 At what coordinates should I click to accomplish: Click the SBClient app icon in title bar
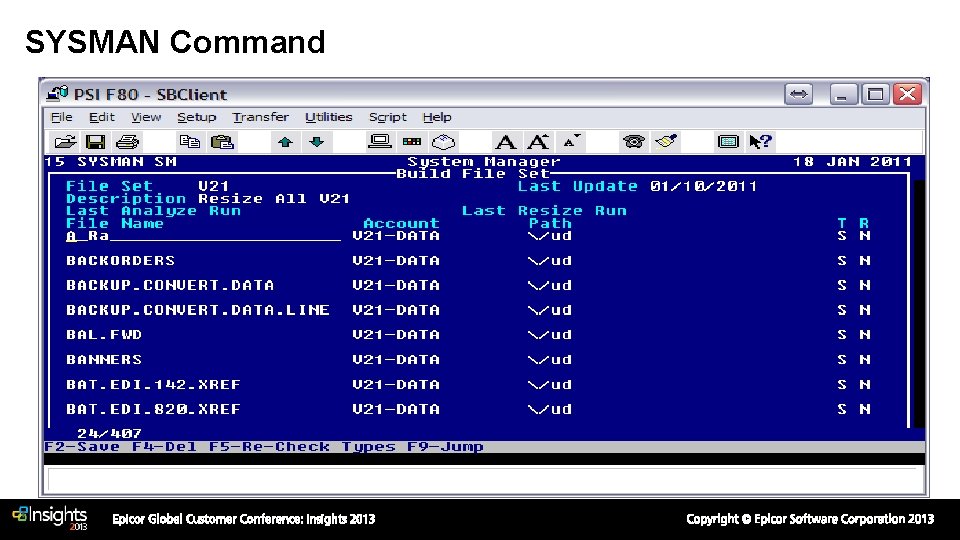pos(57,94)
